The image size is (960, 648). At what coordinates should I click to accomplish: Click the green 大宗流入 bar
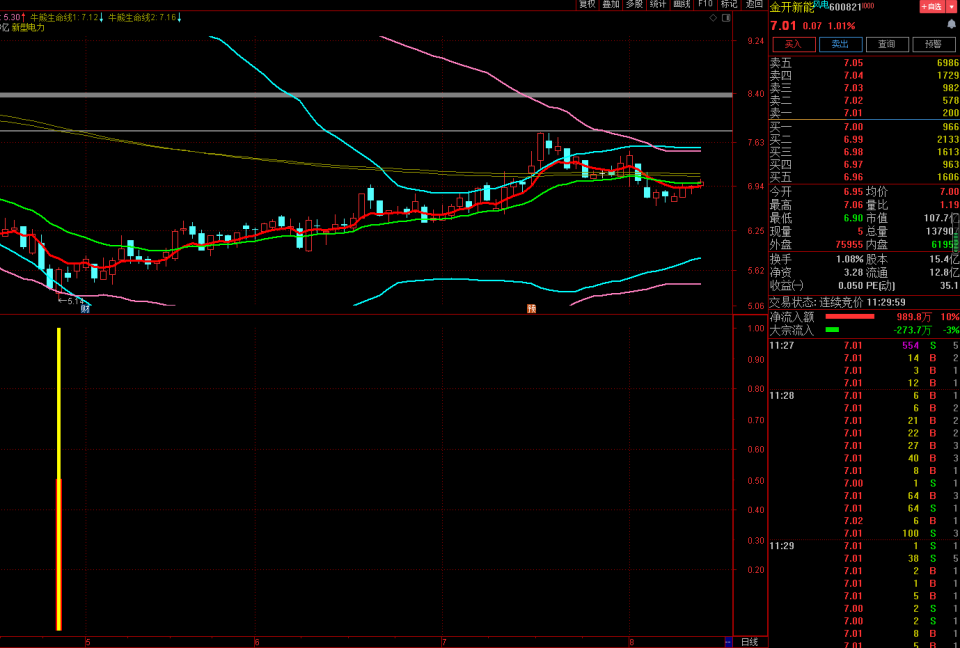pos(832,330)
